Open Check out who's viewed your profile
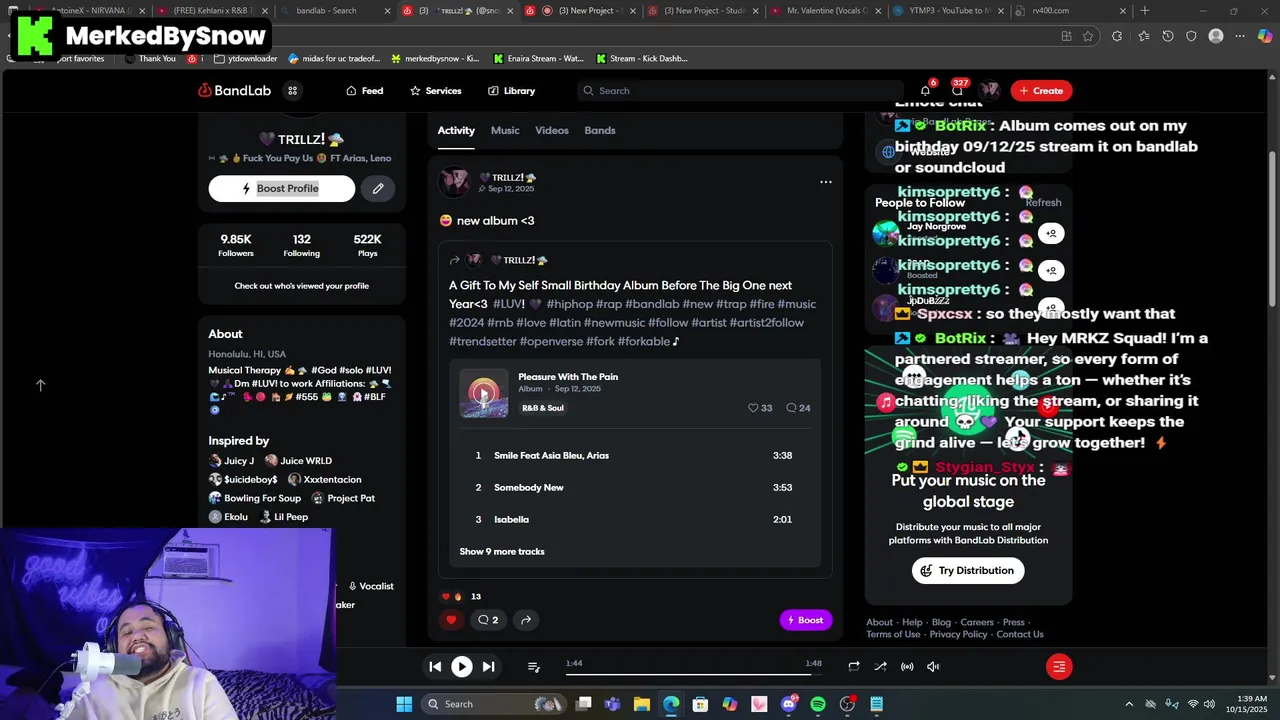 [x=301, y=286]
